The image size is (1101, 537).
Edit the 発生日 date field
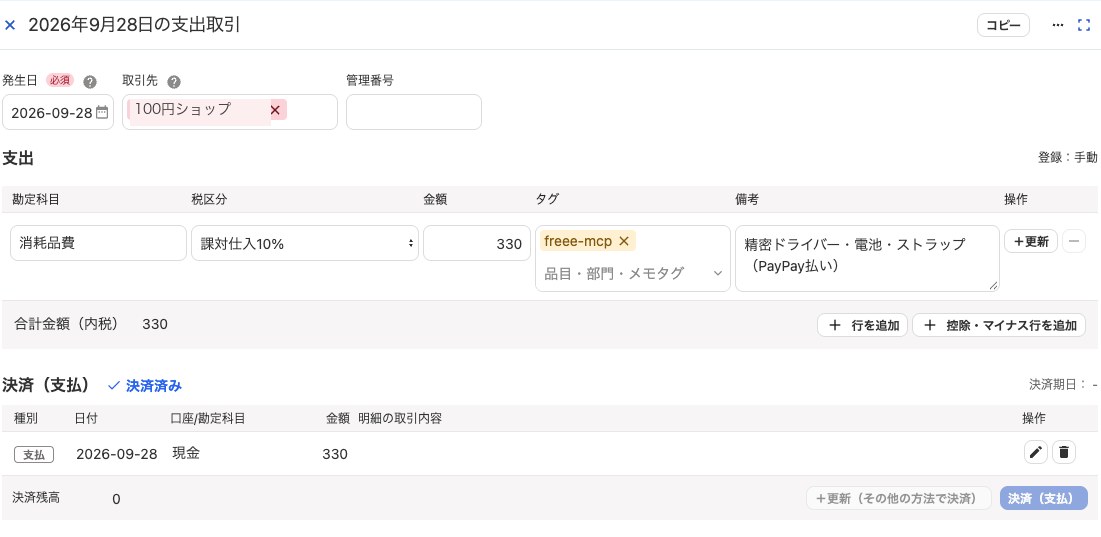click(x=58, y=112)
